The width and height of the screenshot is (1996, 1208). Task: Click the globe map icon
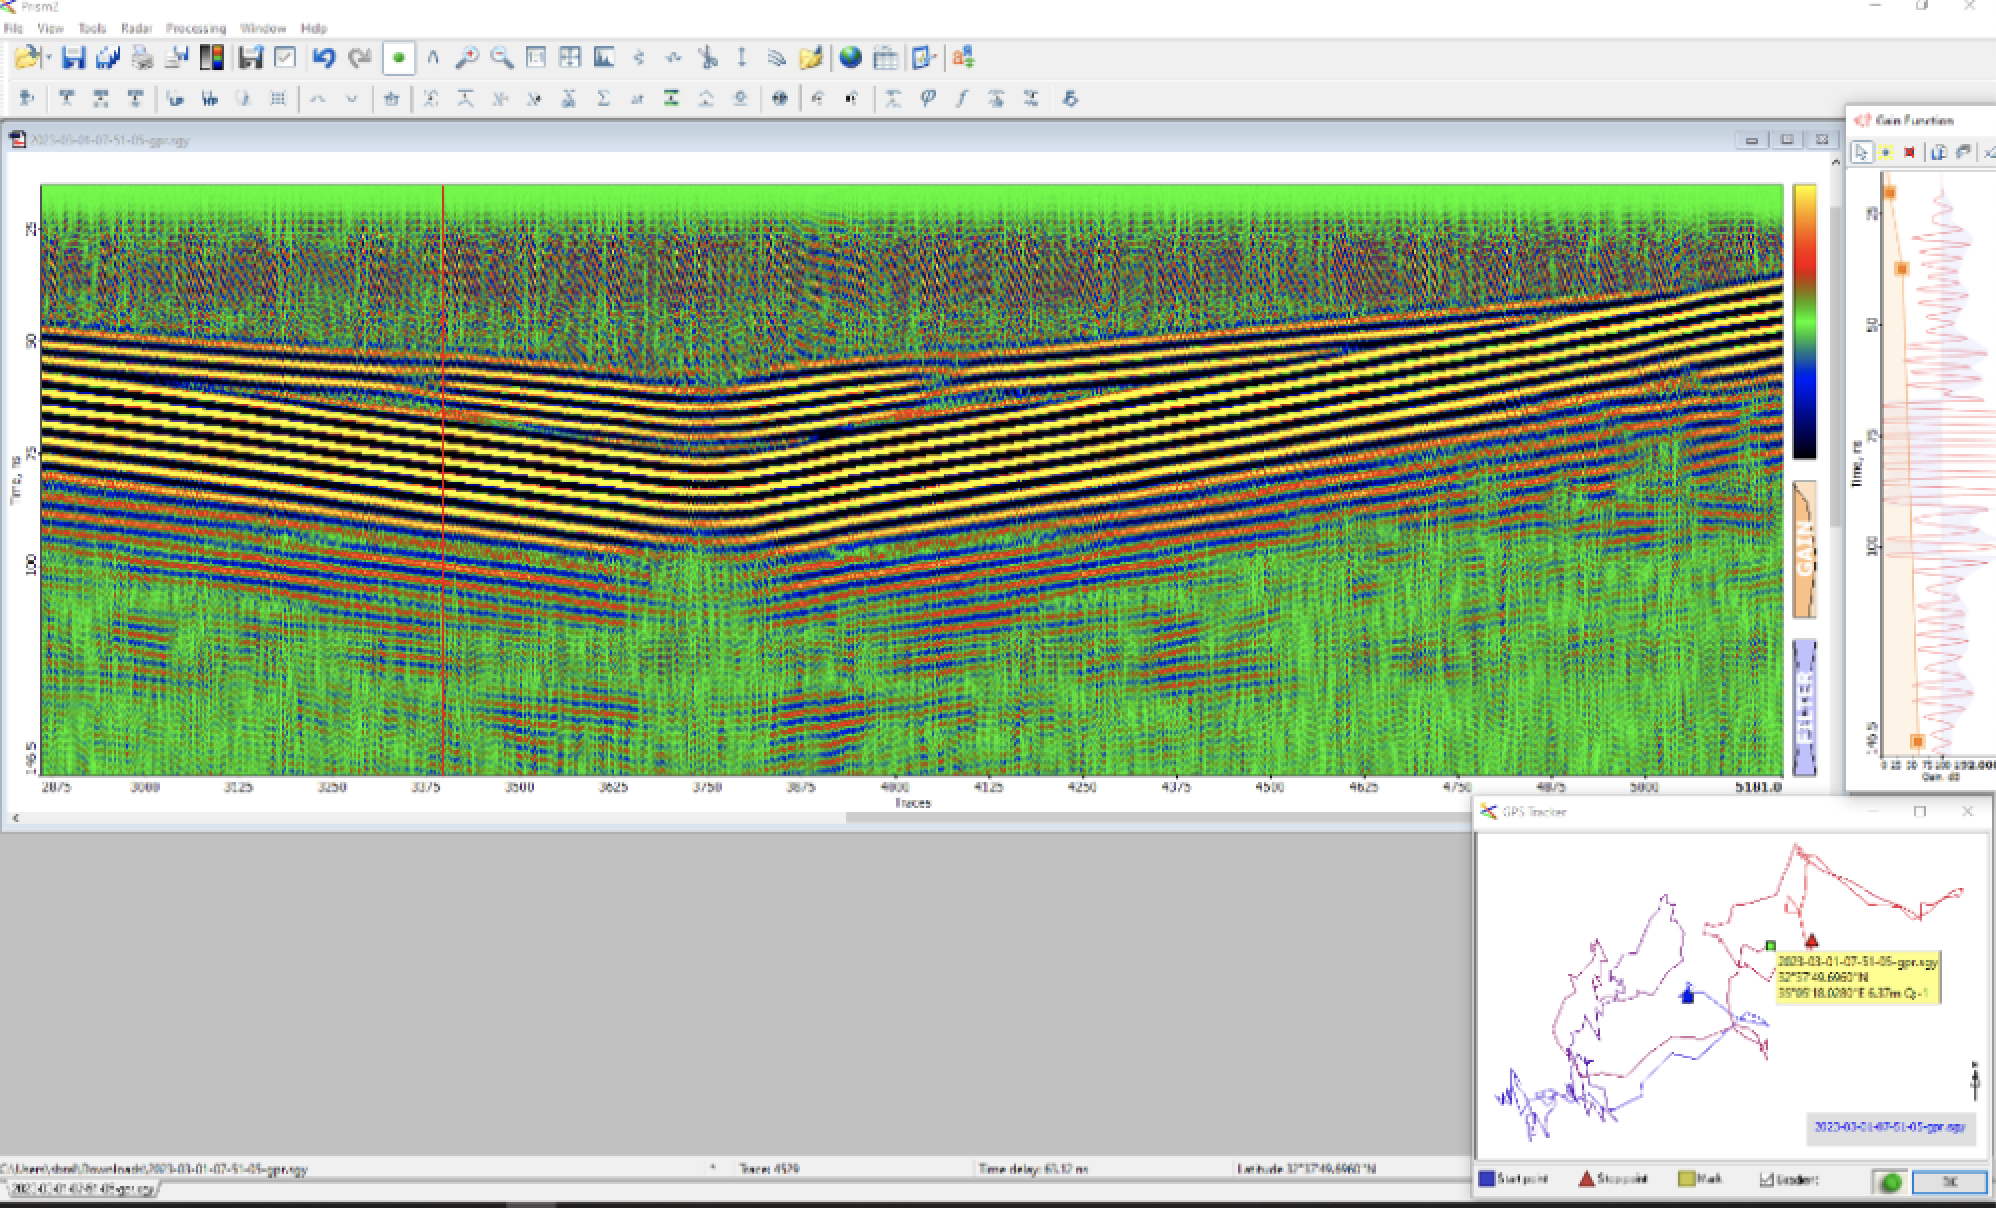click(850, 58)
